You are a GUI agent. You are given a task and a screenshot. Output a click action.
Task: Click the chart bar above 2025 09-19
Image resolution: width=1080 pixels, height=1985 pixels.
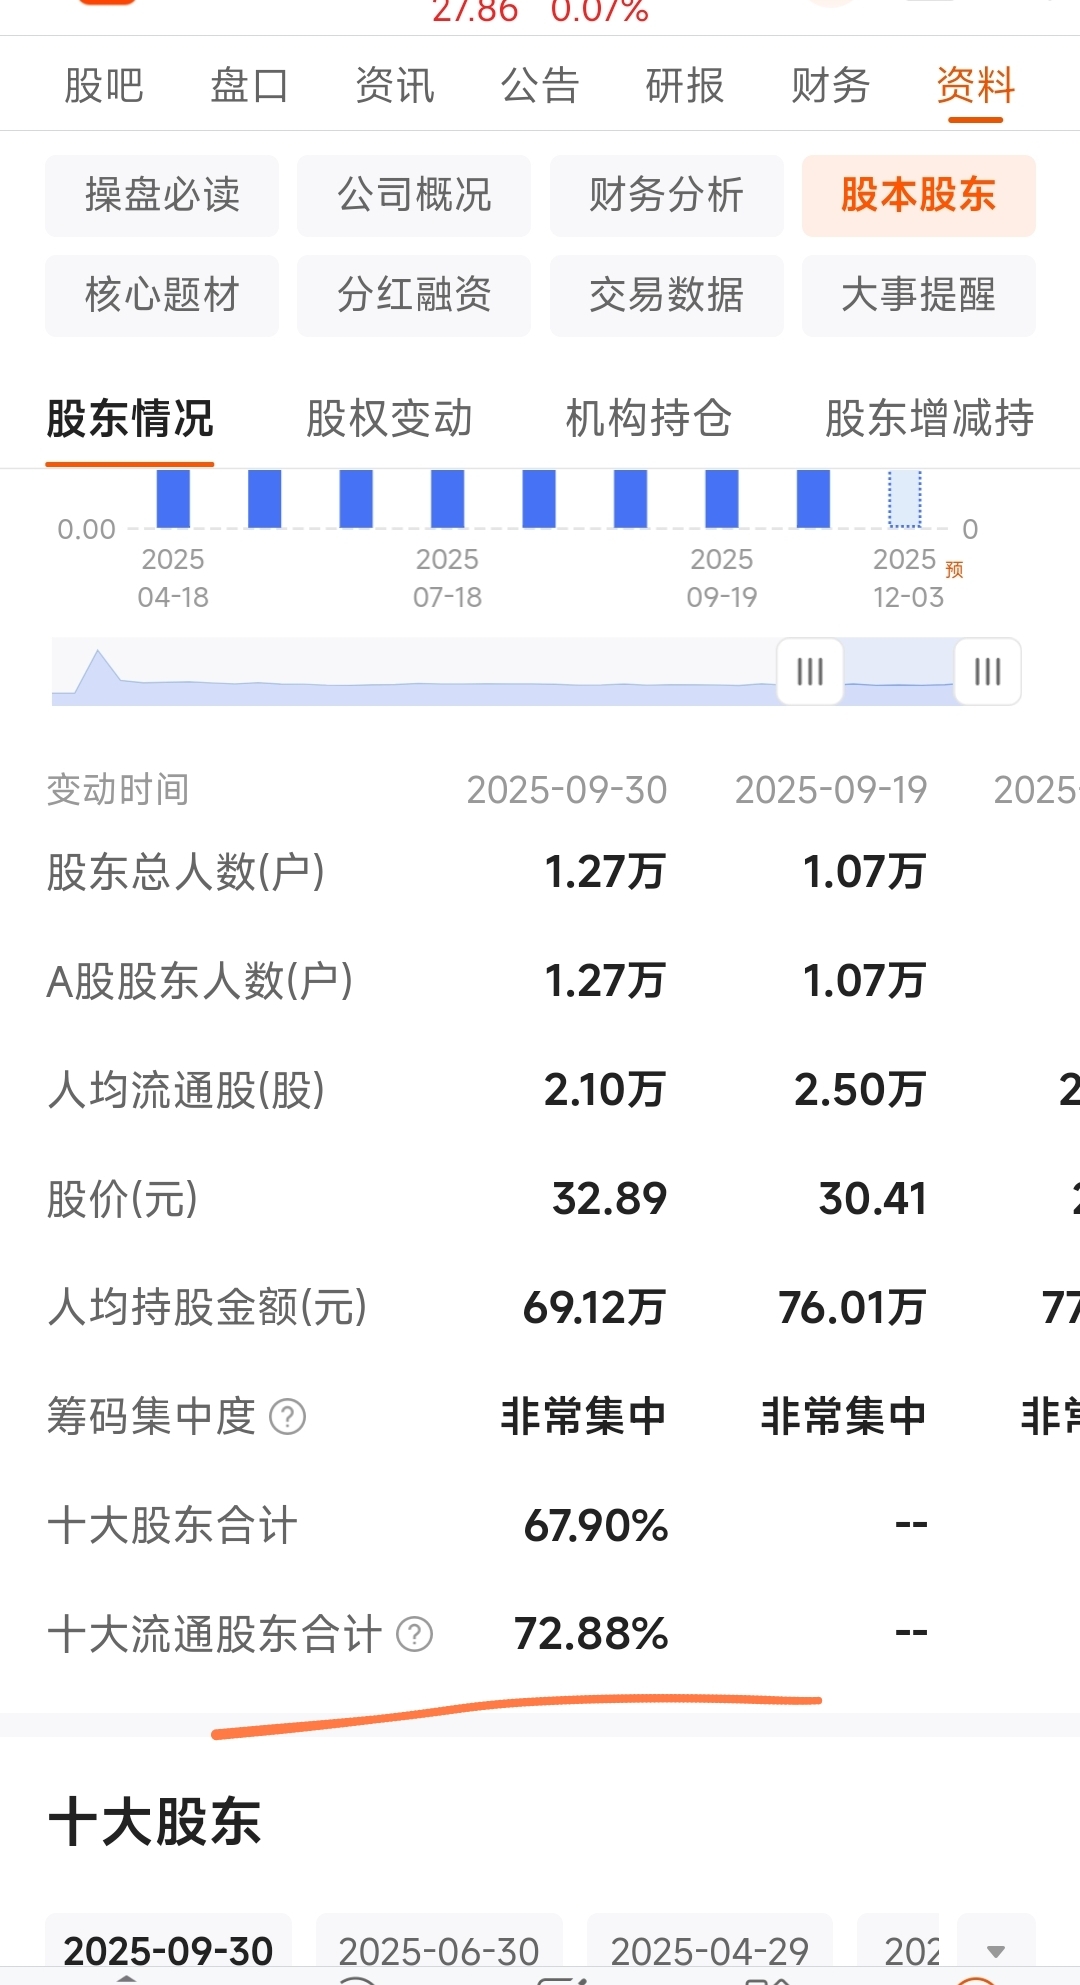pos(722,499)
